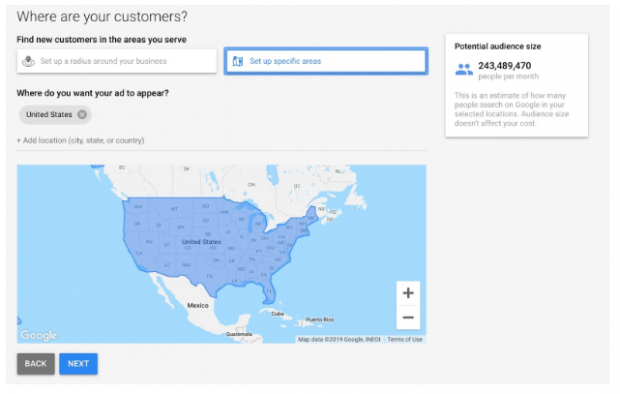Click the map data attribution text

pyautogui.click(x=339, y=339)
